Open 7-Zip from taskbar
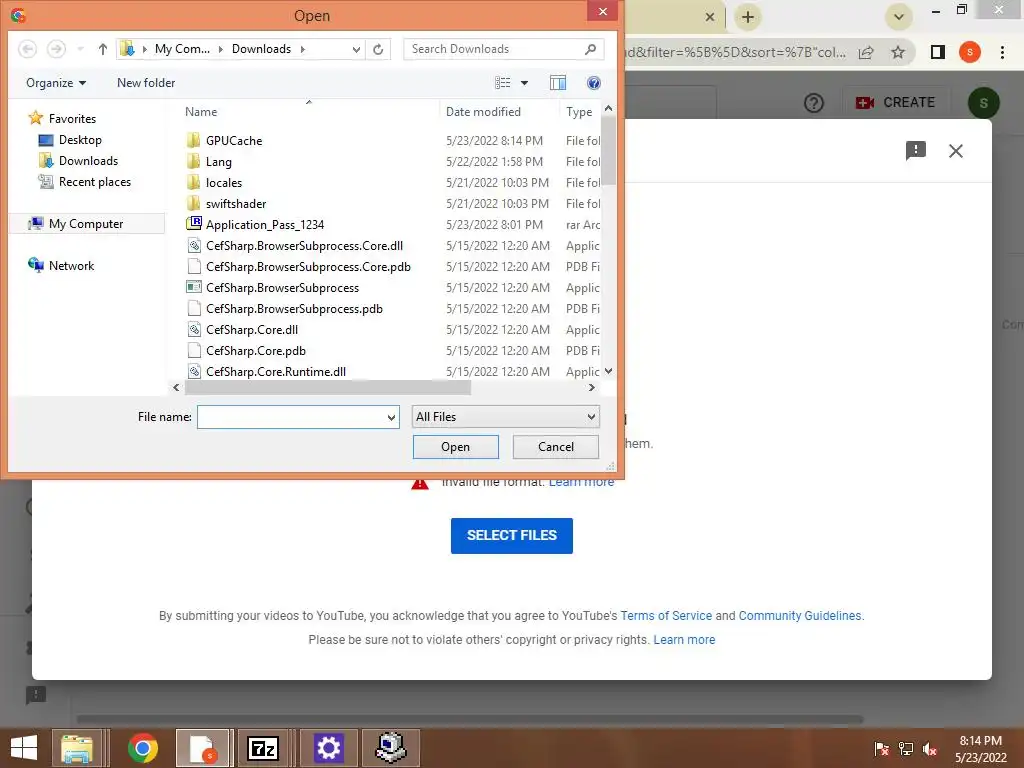This screenshot has width=1024, height=768. [x=263, y=748]
